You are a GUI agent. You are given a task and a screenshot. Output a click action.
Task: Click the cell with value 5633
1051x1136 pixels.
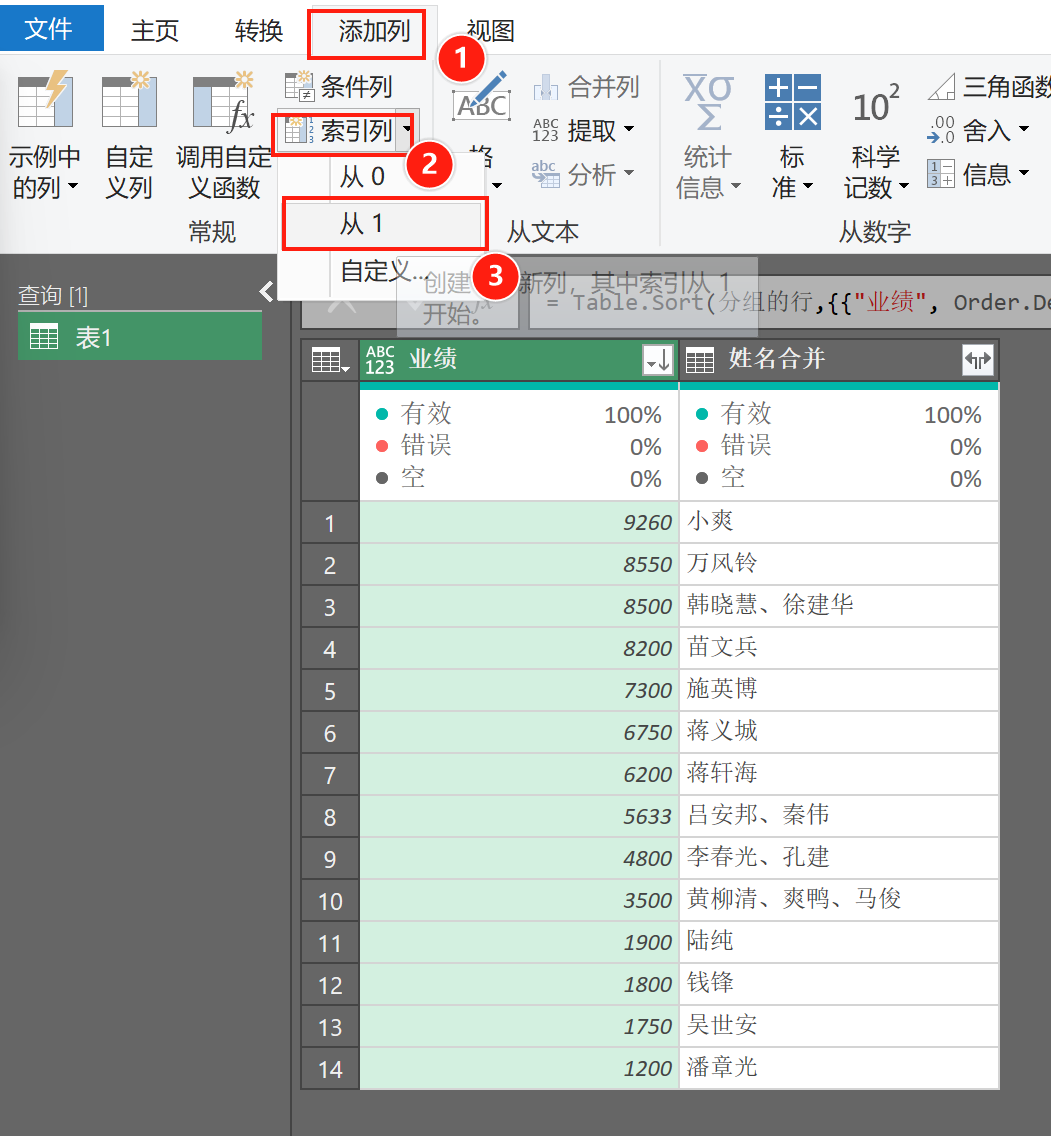(x=519, y=816)
